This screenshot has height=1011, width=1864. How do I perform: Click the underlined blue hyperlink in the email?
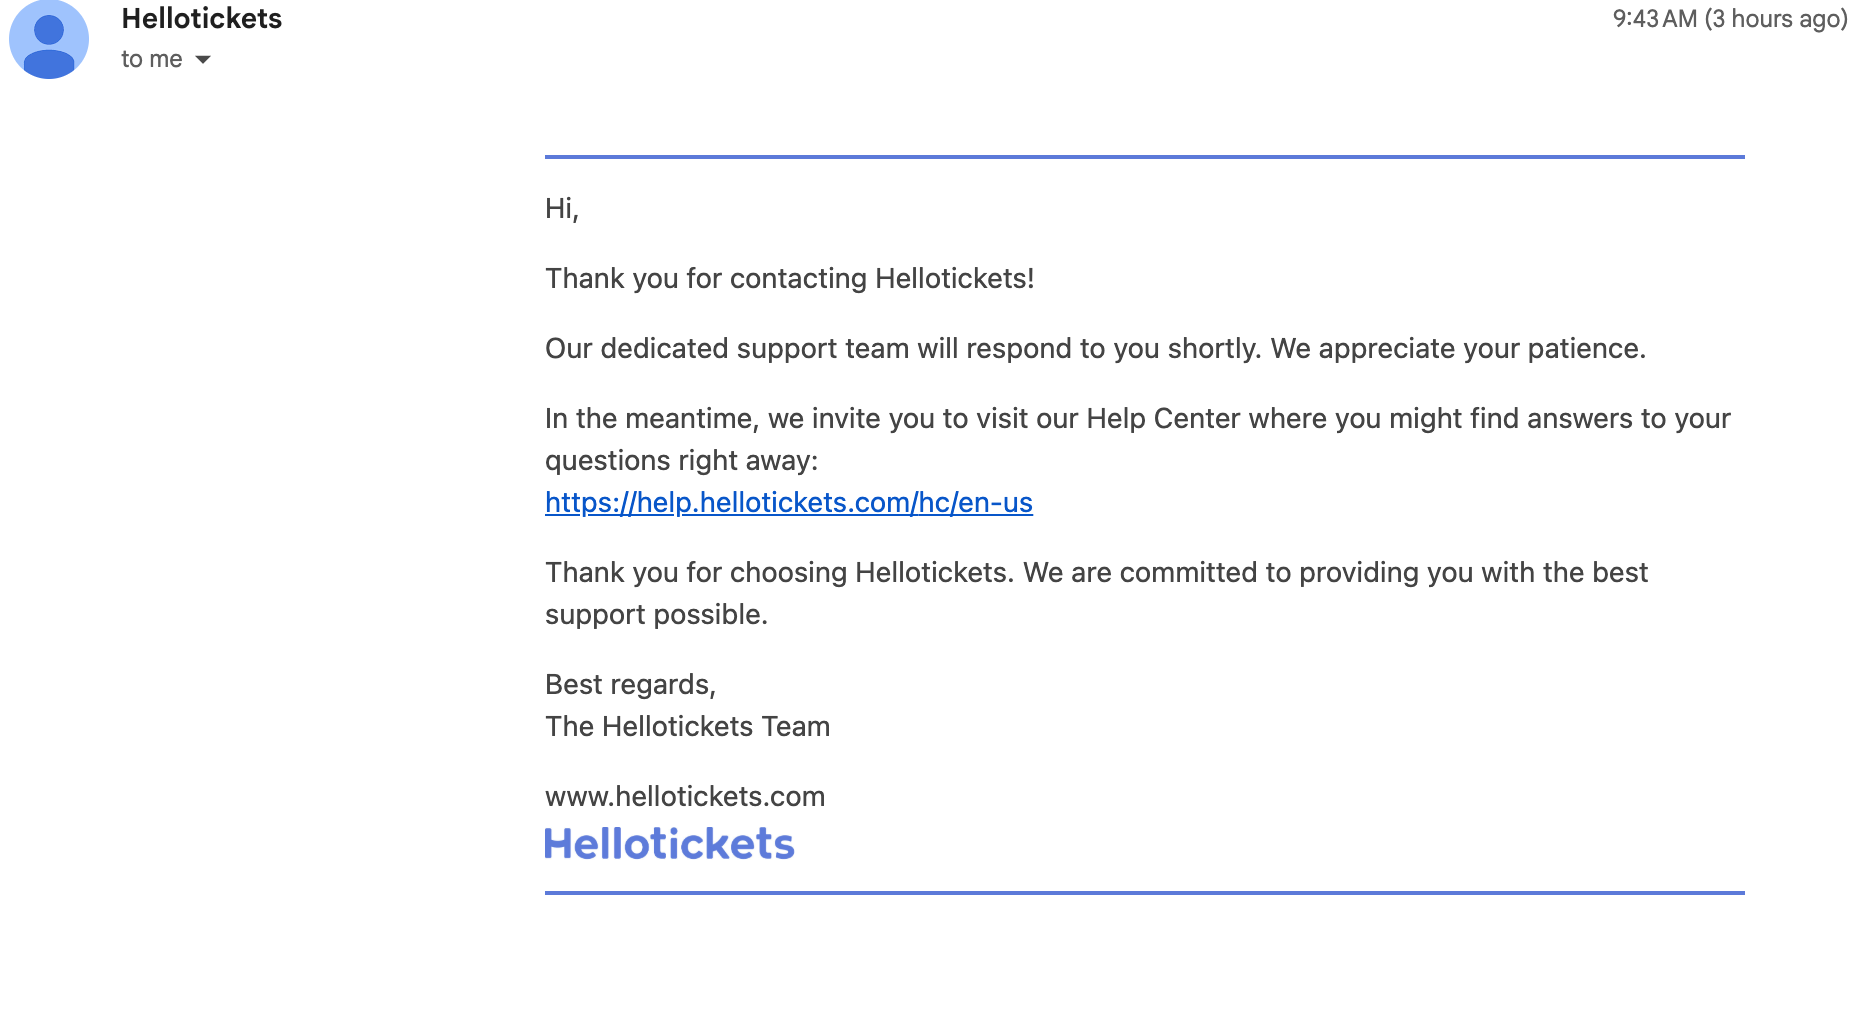click(788, 502)
